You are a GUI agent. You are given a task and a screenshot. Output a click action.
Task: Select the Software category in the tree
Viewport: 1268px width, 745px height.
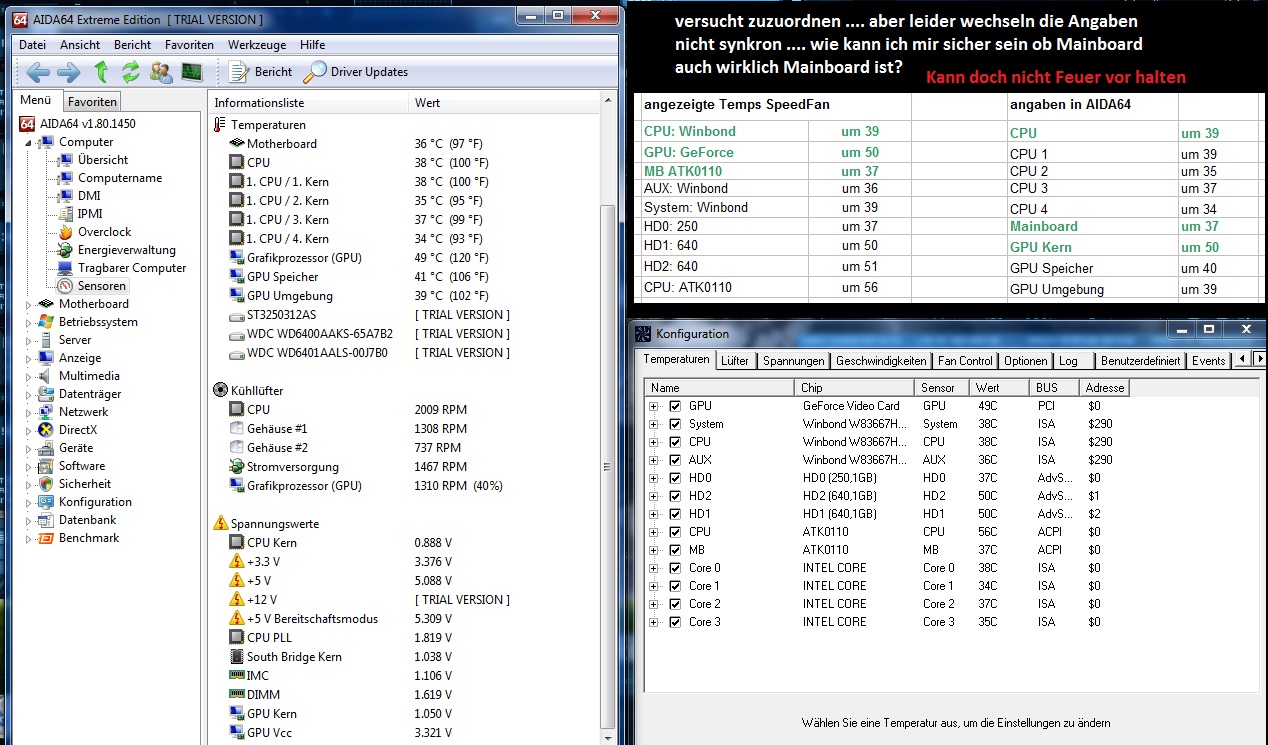coord(82,466)
